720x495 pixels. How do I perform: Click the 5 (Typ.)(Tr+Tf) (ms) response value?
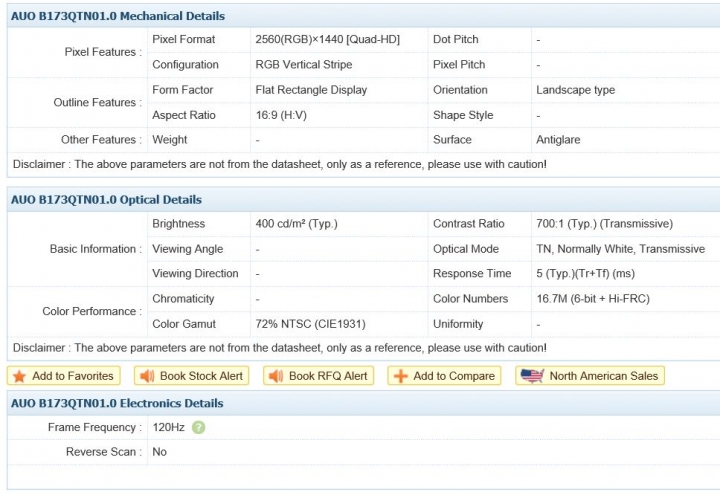point(585,274)
